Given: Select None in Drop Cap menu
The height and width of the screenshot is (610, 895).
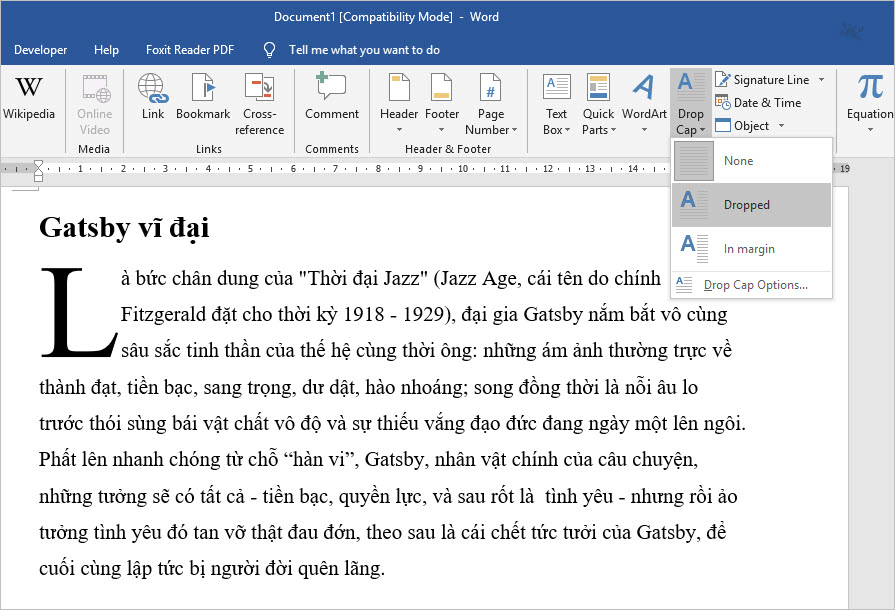Looking at the screenshot, I should point(752,161).
